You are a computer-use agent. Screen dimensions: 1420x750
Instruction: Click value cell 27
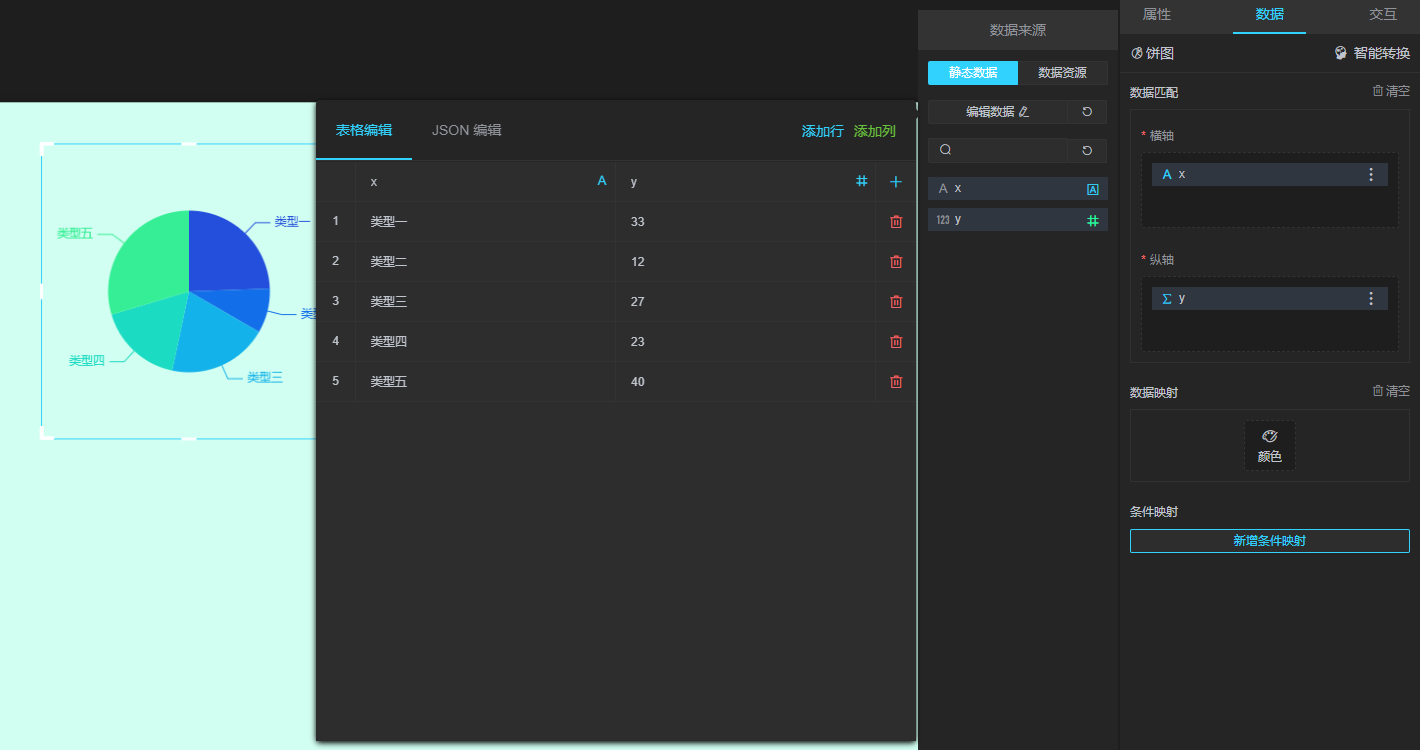click(745, 302)
